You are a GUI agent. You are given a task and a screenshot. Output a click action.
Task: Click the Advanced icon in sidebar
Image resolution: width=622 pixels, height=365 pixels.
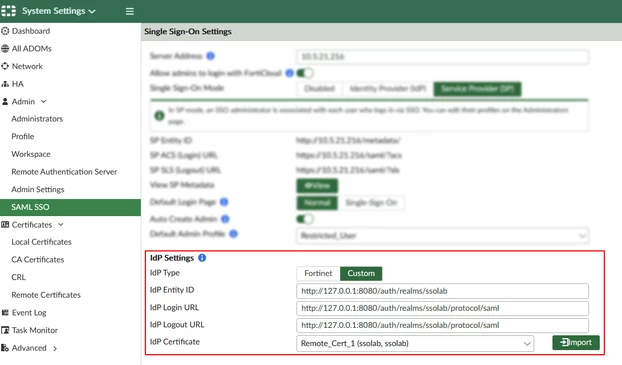pyautogui.click(x=5, y=348)
